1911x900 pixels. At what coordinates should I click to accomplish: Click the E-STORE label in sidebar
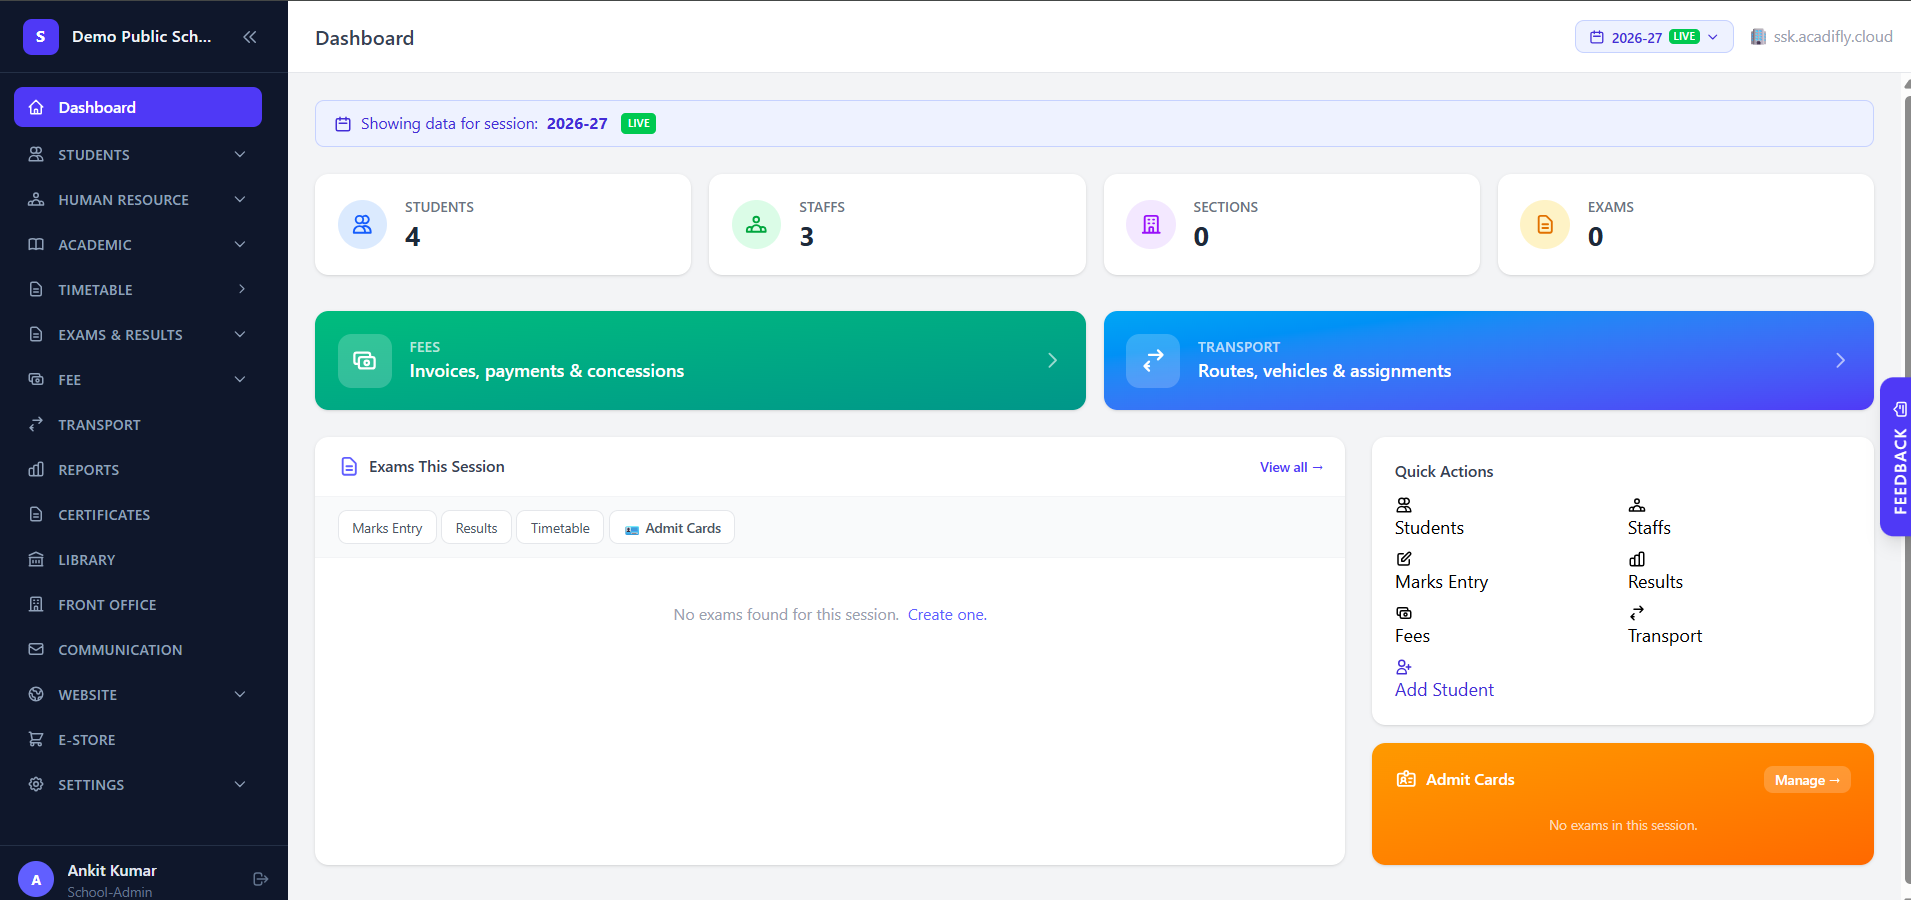click(x=87, y=740)
